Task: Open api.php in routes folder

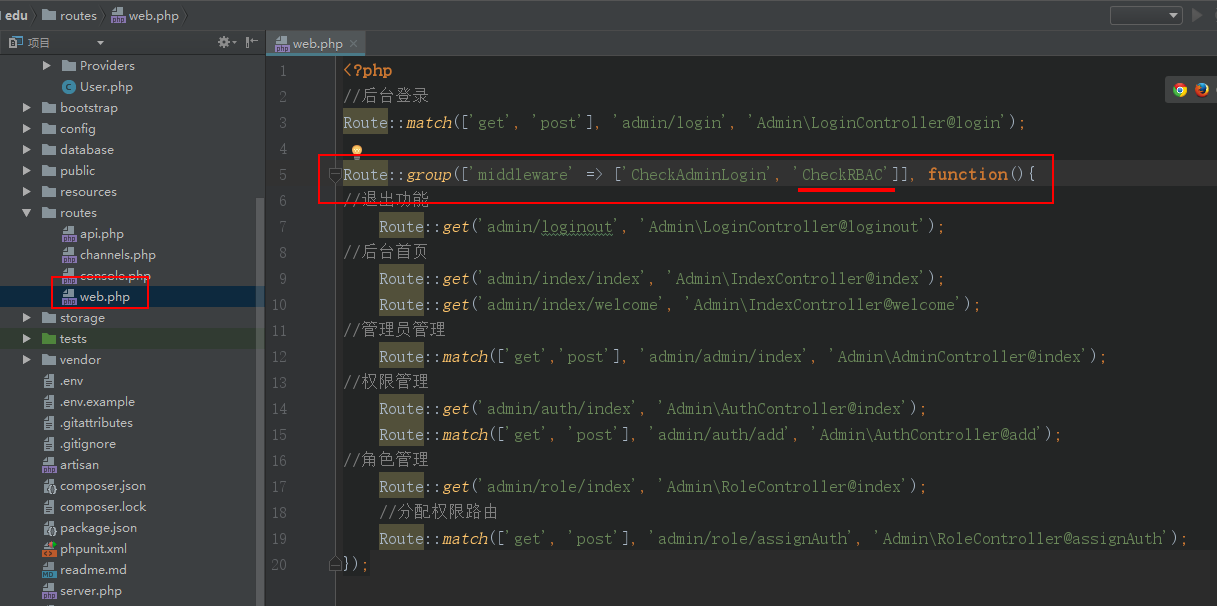Action: 101,234
